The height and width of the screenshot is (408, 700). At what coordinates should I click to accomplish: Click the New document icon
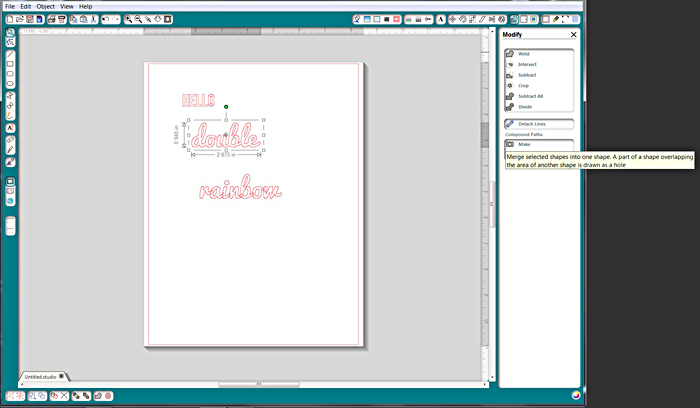[10, 19]
